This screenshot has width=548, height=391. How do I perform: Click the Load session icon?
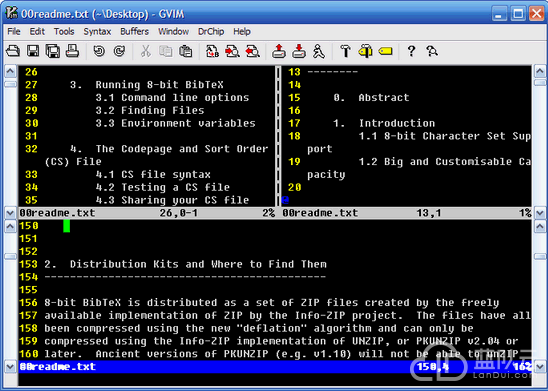pos(279,51)
